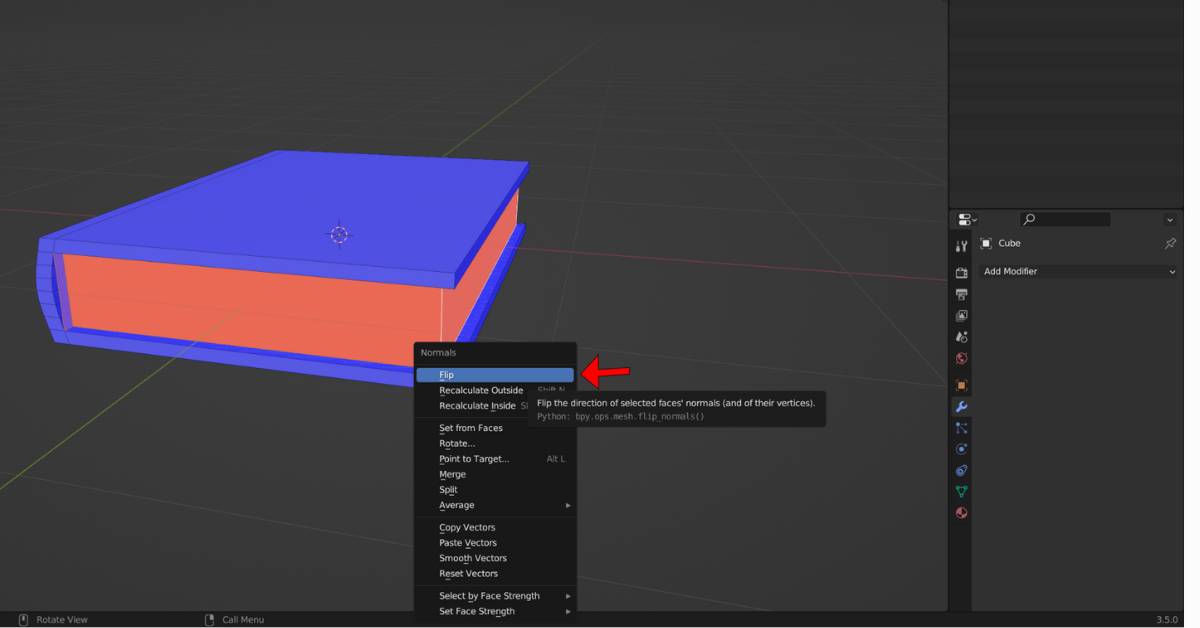Open the Physics Properties tab
This screenshot has height=628, width=1200.
coord(960,448)
